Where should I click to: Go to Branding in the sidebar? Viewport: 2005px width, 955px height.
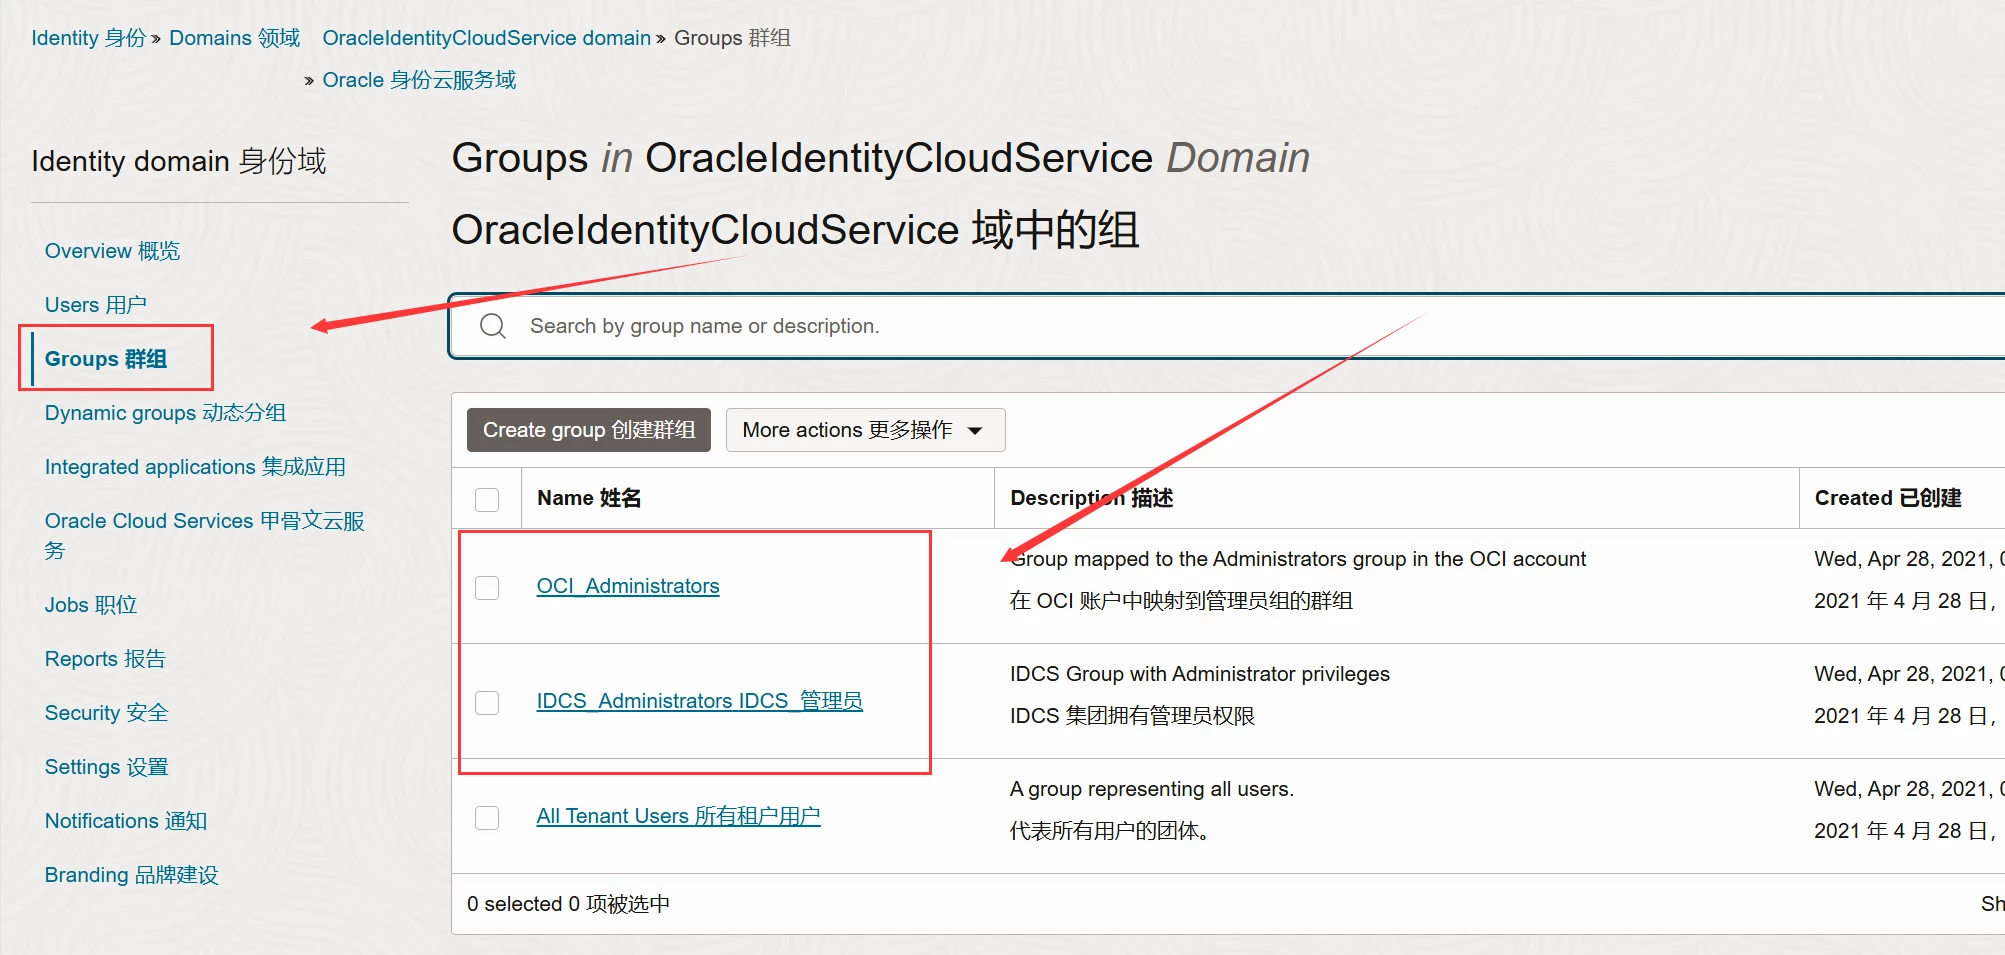[x=131, y=875]
